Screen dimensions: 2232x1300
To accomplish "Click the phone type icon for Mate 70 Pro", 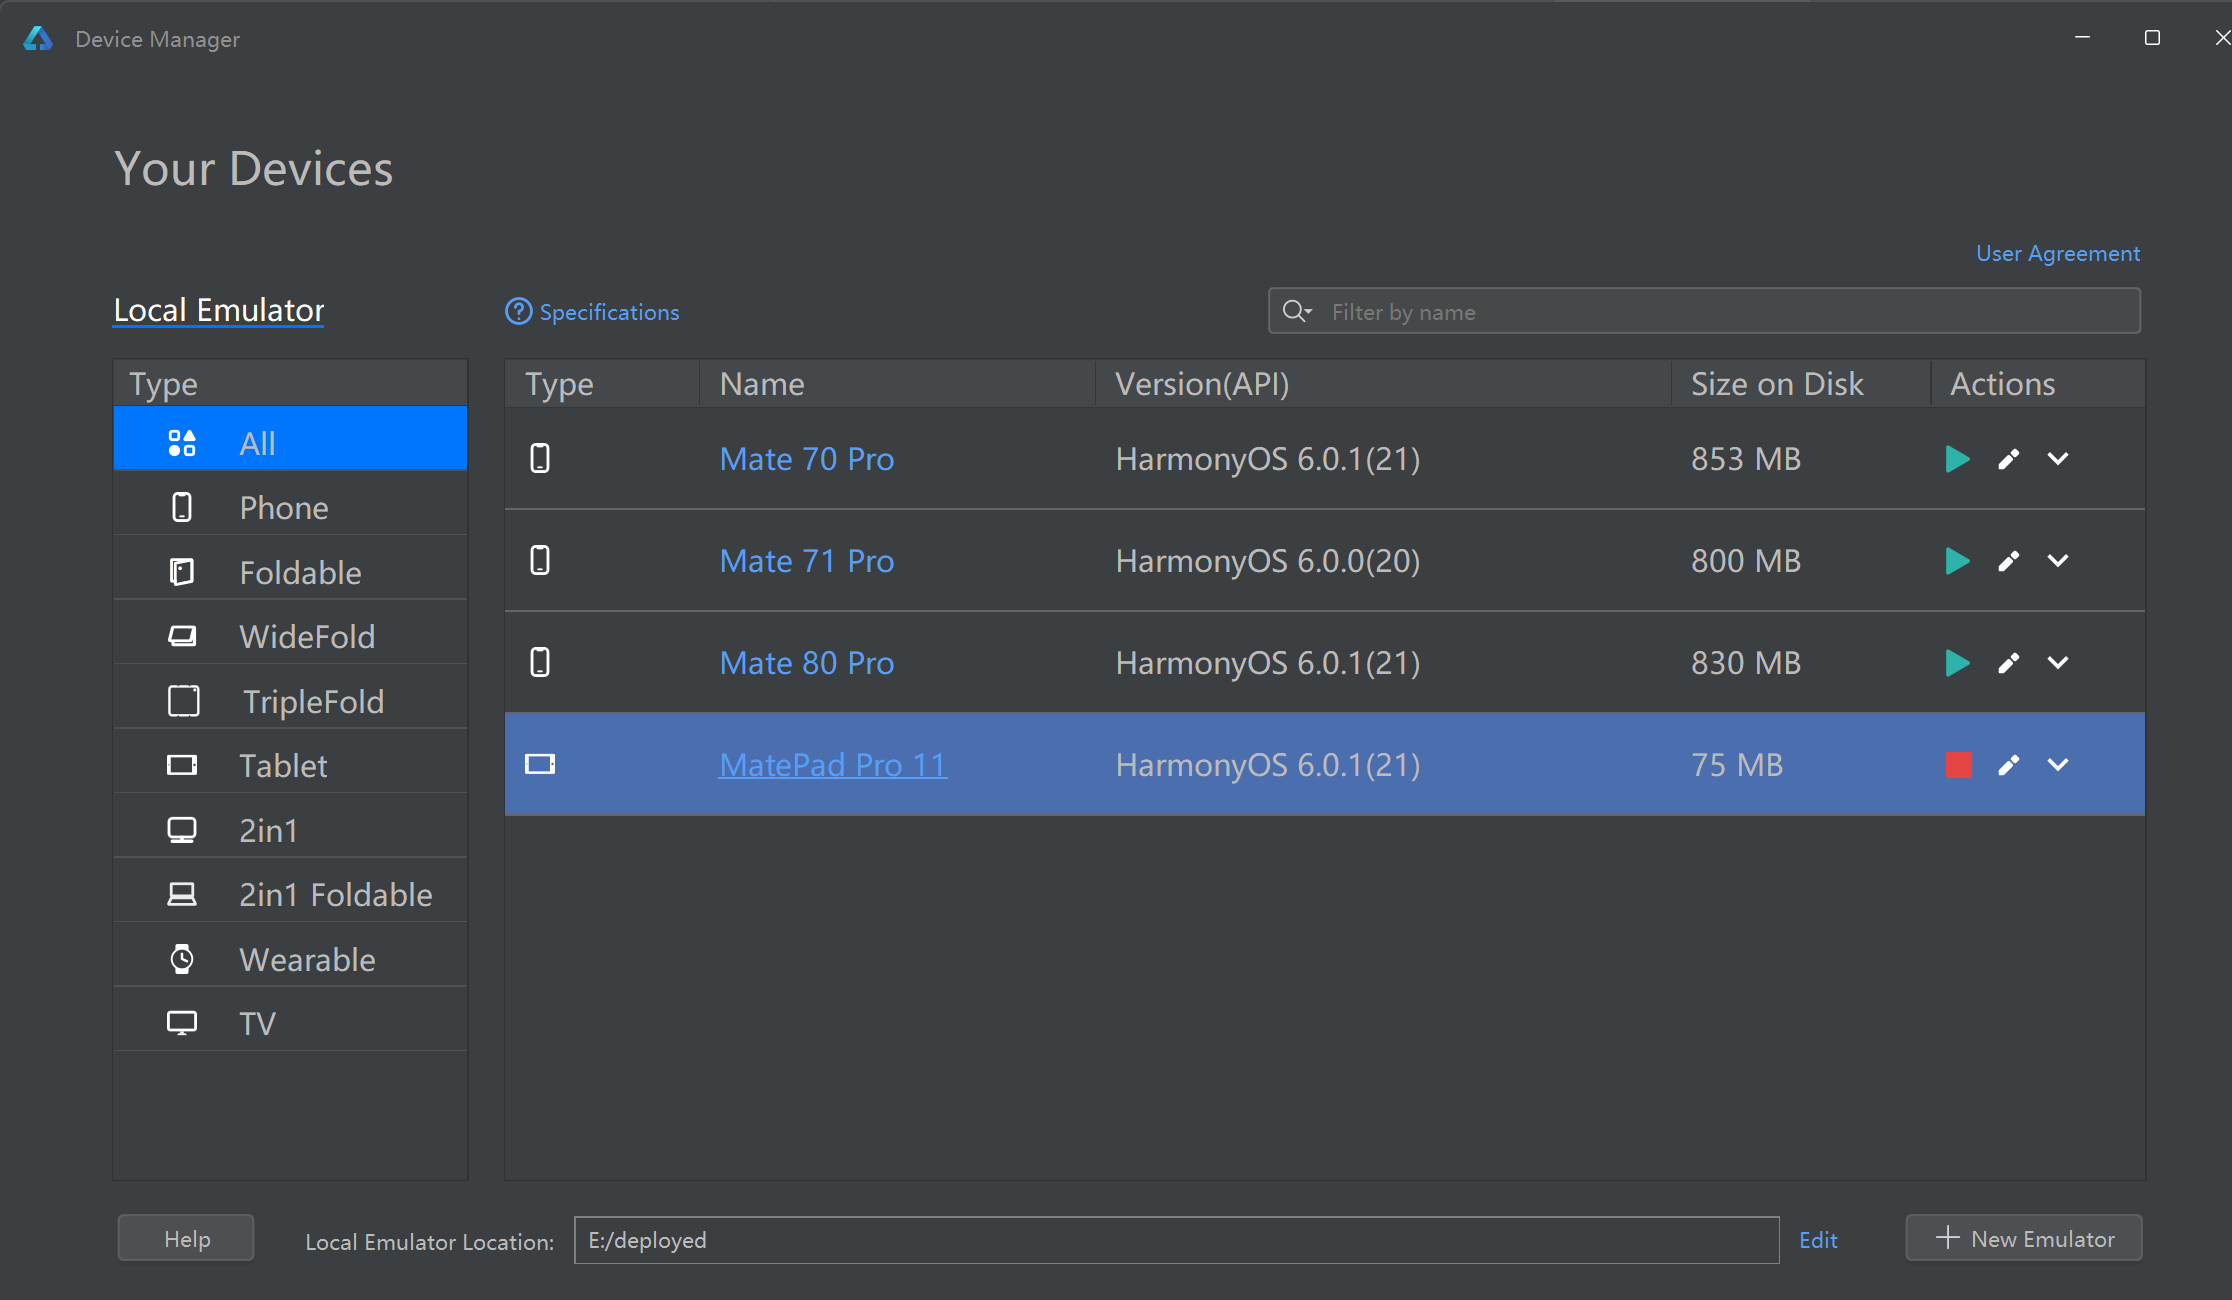I will click(x=540, y=459).
